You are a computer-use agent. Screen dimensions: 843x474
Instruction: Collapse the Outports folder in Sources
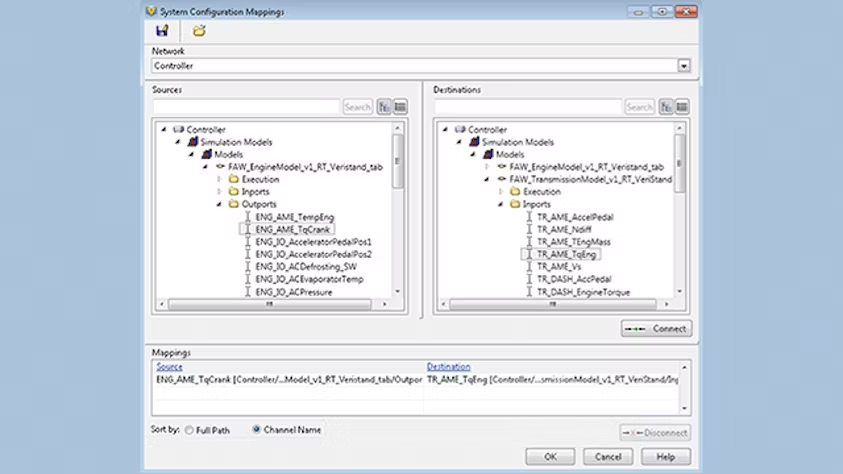coord(220,204)
